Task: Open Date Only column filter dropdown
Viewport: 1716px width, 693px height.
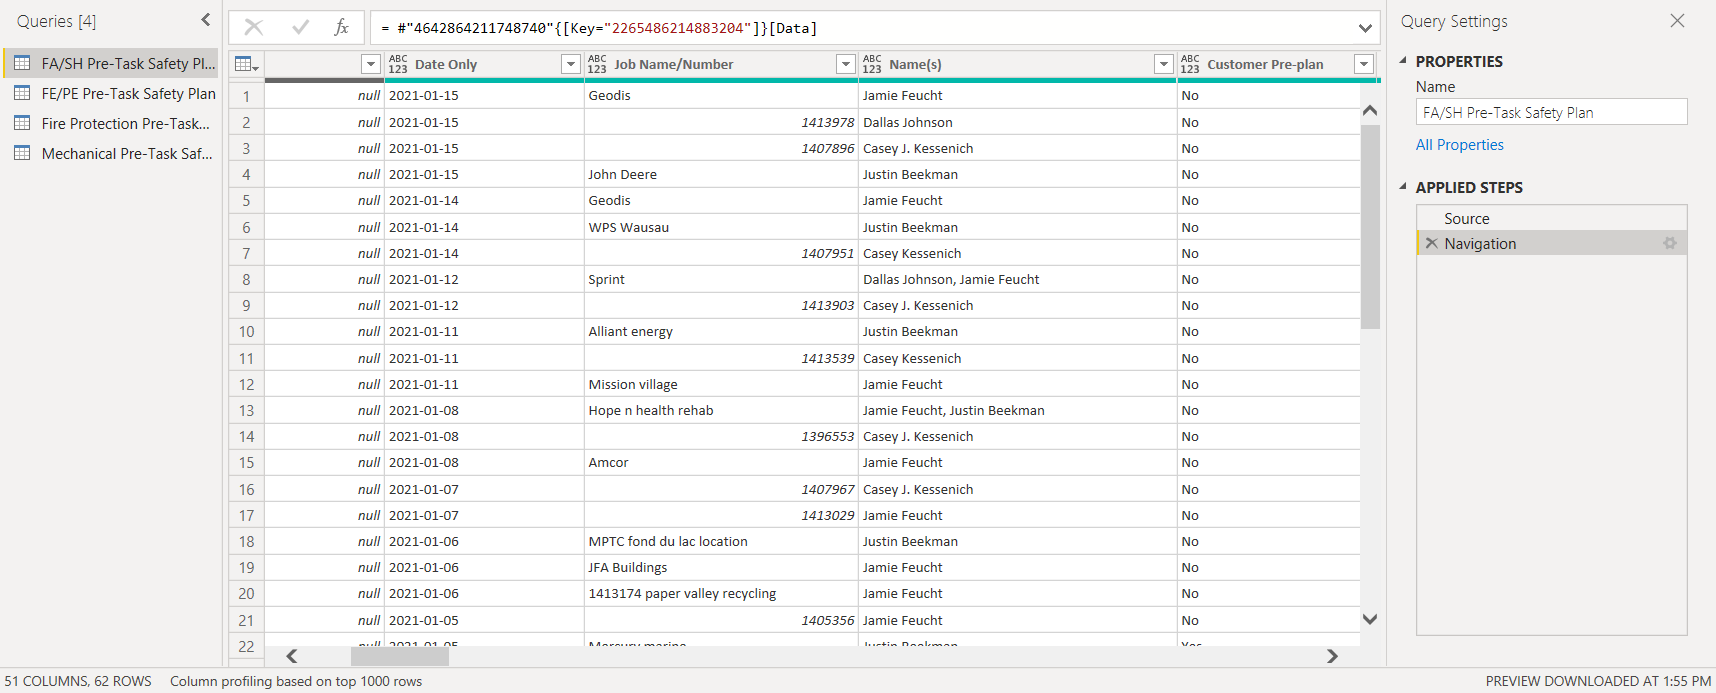Action: (571, 64)
